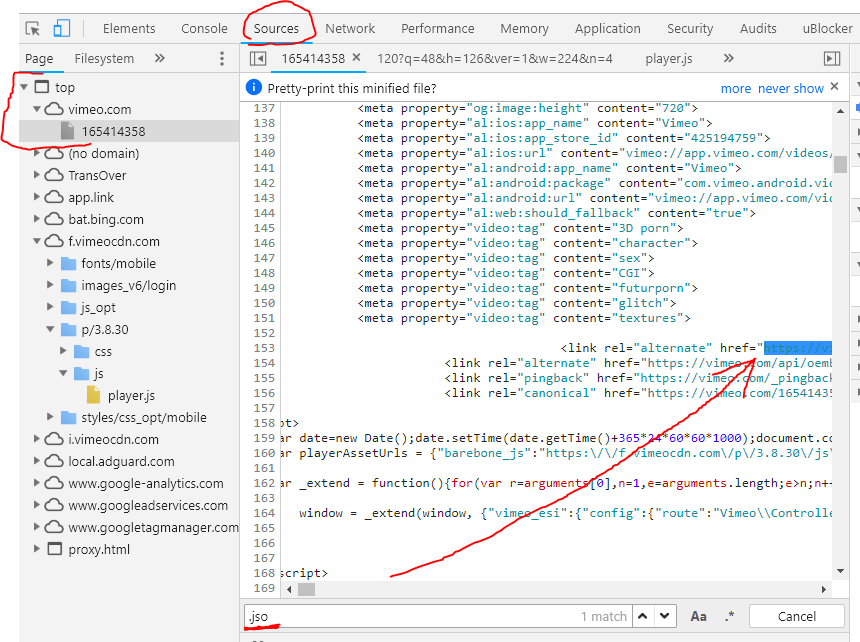Collapse the f.vimeocdn.com node
Image resolution: width=860 pixels, height=642 pixels.
(x=37, y=241)
